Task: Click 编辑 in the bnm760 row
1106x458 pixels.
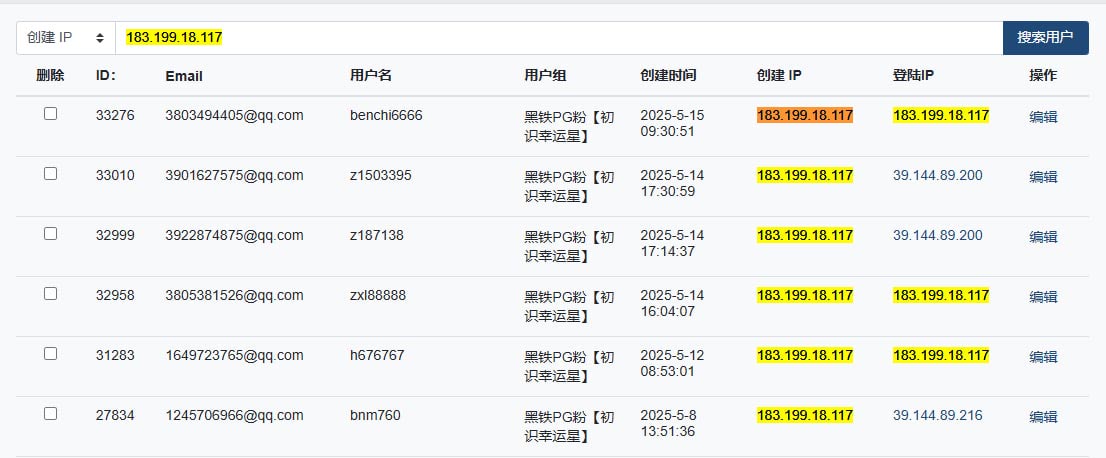Action: coord(1043,417)
